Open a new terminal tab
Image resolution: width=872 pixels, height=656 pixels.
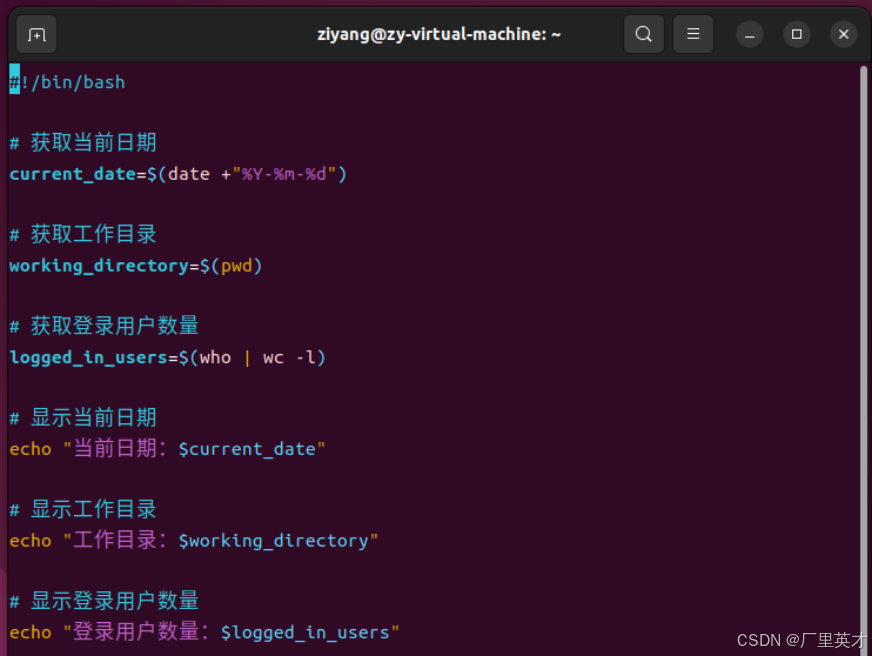pyautogui.click(x=36, y=33)
